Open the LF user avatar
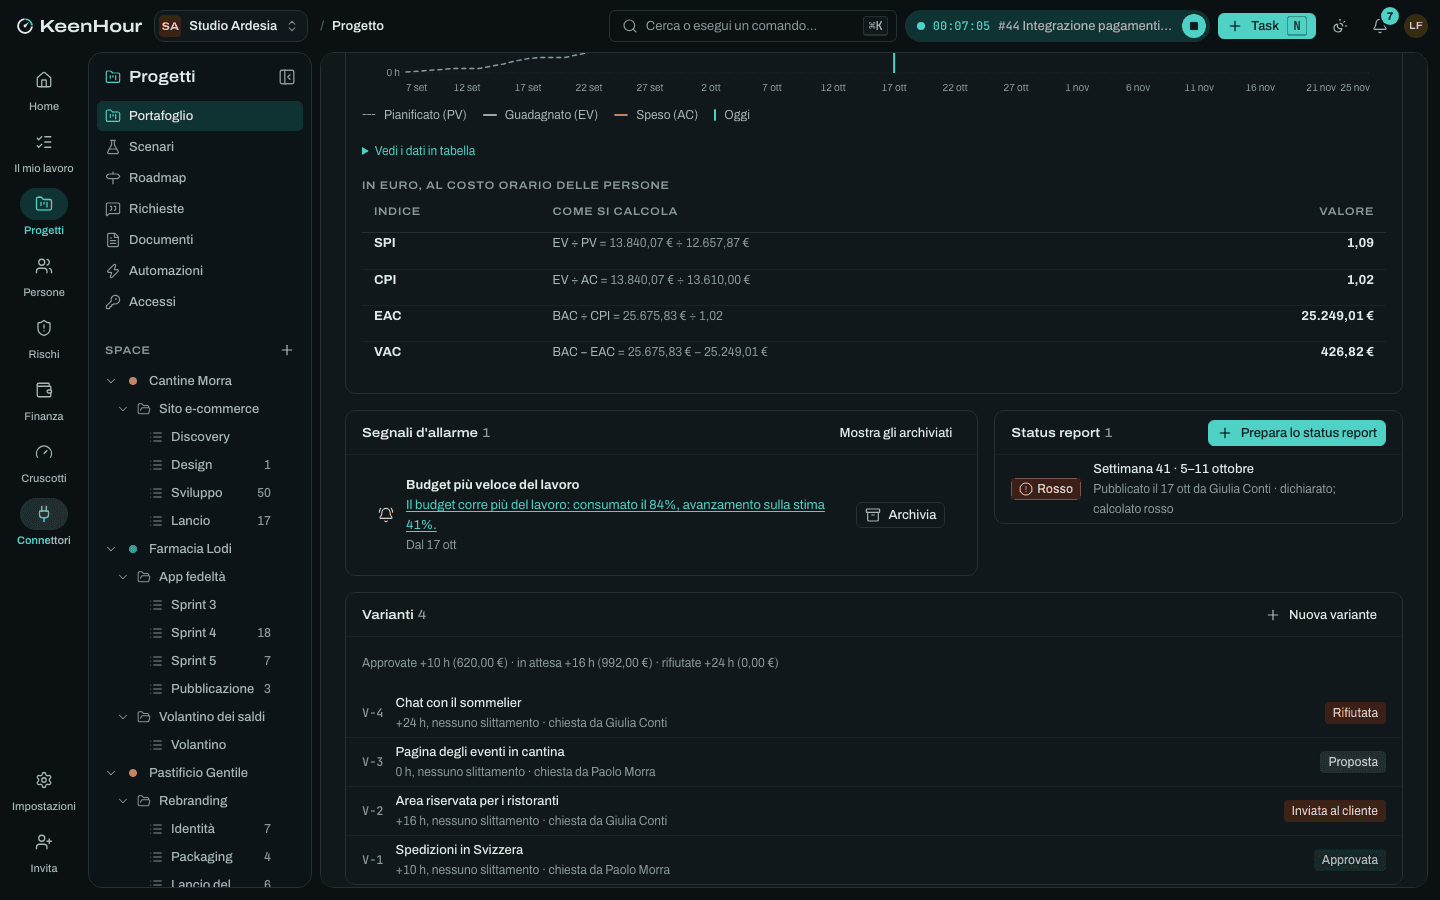Viewport: 1440px width, 900px height. [1416, 26]
